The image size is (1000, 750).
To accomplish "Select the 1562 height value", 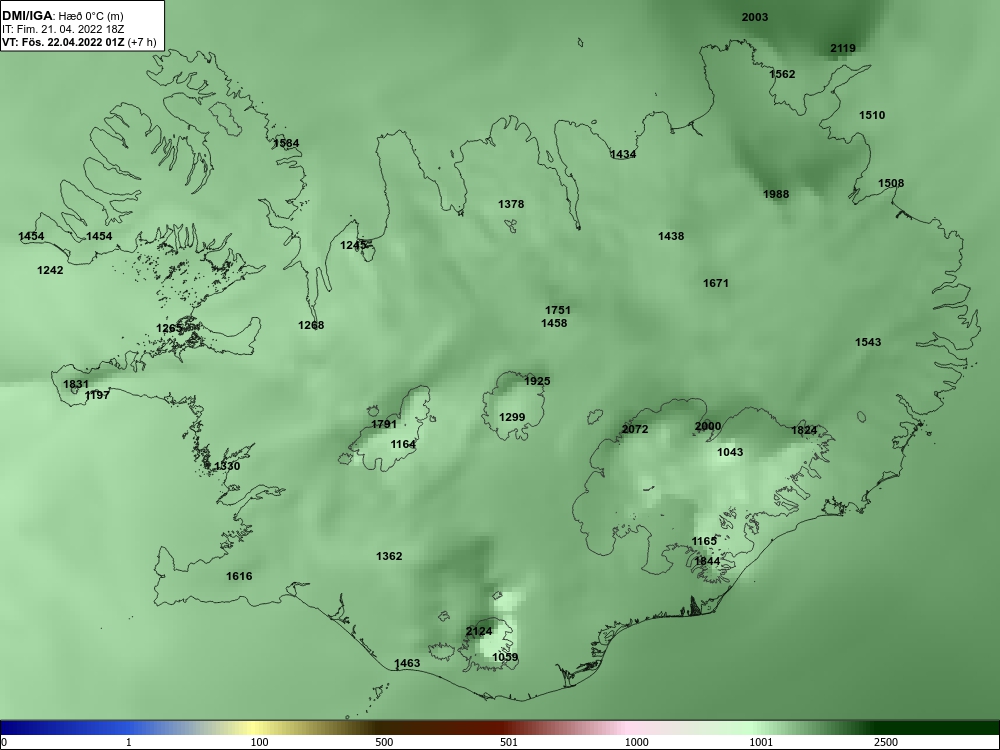I will (x=782, y=74).
